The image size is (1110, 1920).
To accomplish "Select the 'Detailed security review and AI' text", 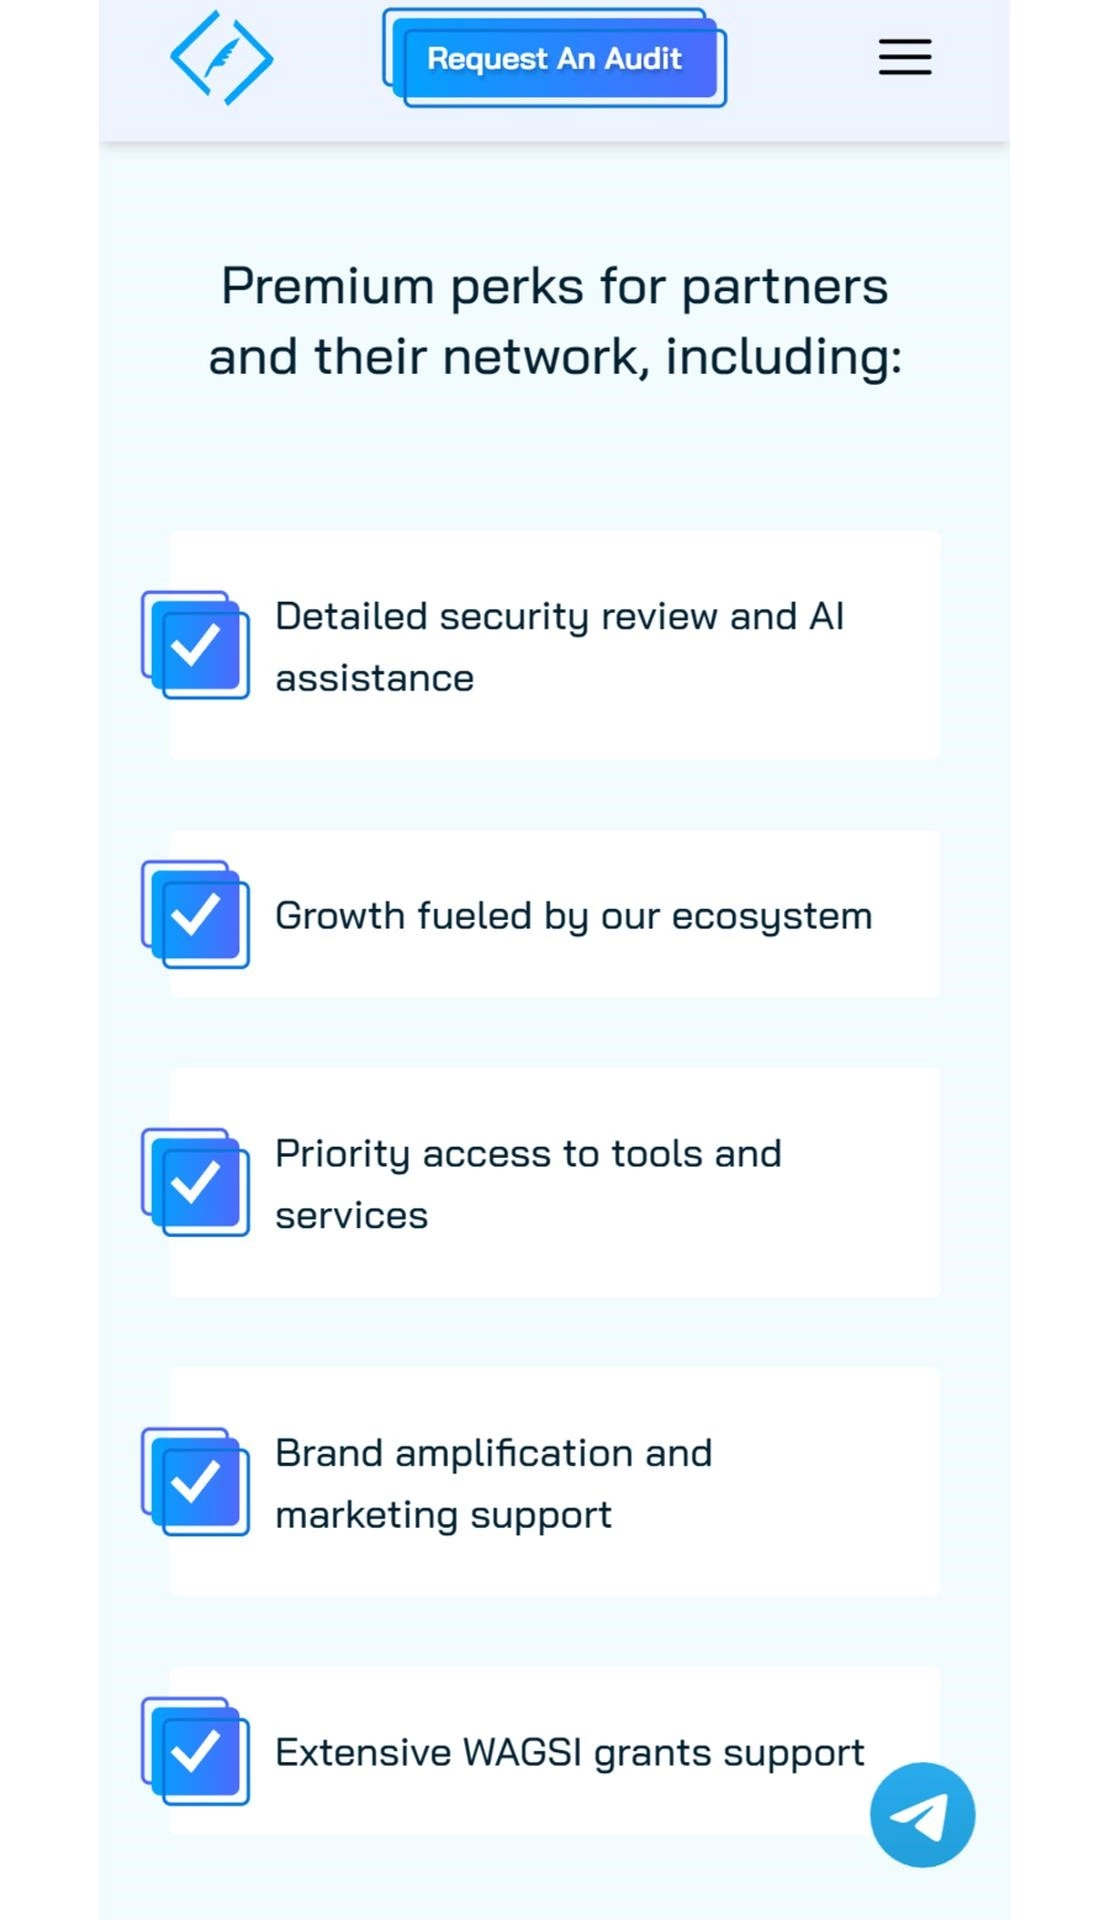I will (x=559, y=616).
